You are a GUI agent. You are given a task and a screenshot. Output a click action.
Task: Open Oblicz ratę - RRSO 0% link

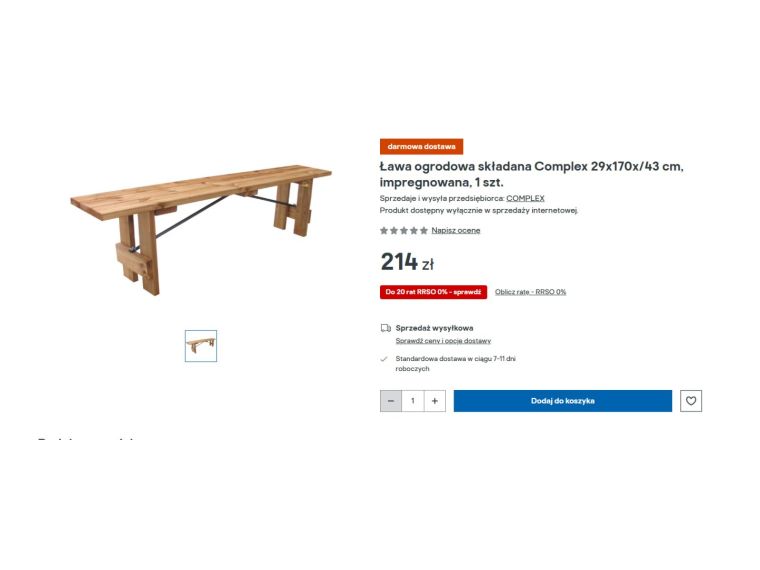click(x=530, y=292)
